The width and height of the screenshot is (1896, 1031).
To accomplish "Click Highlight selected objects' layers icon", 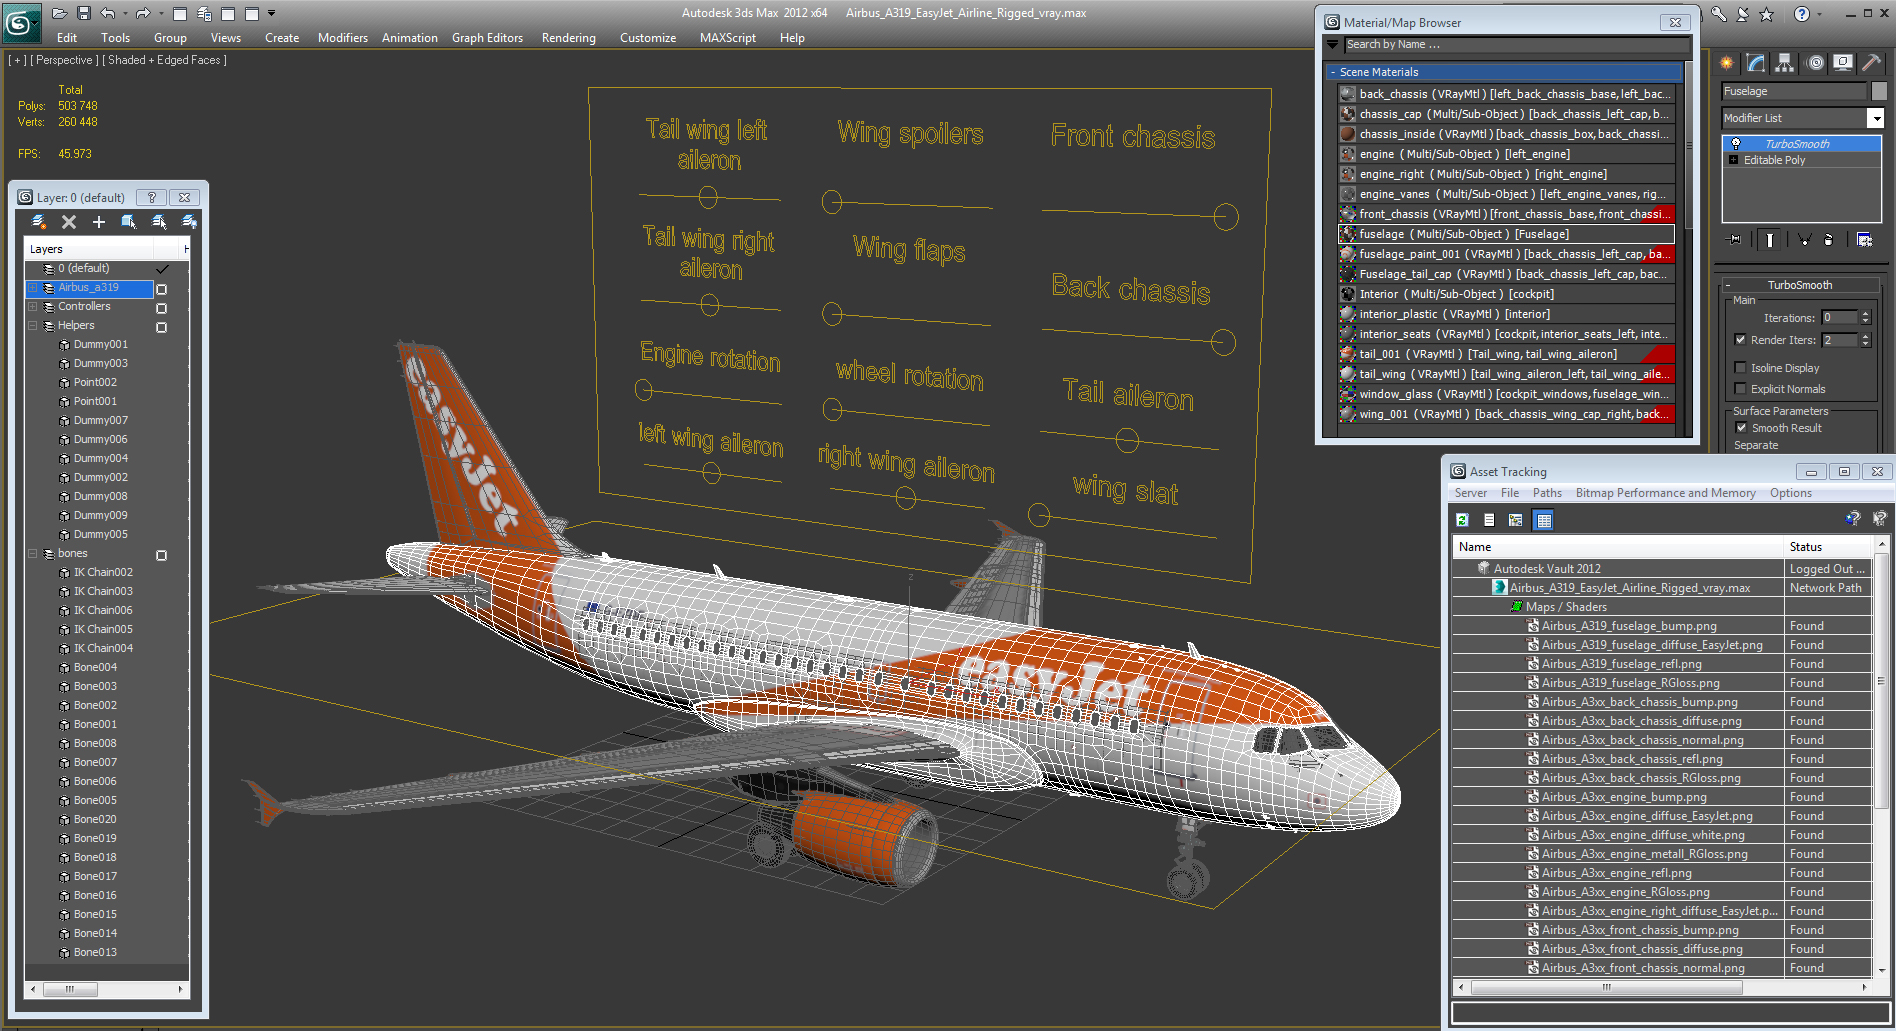I will point(159,221).
